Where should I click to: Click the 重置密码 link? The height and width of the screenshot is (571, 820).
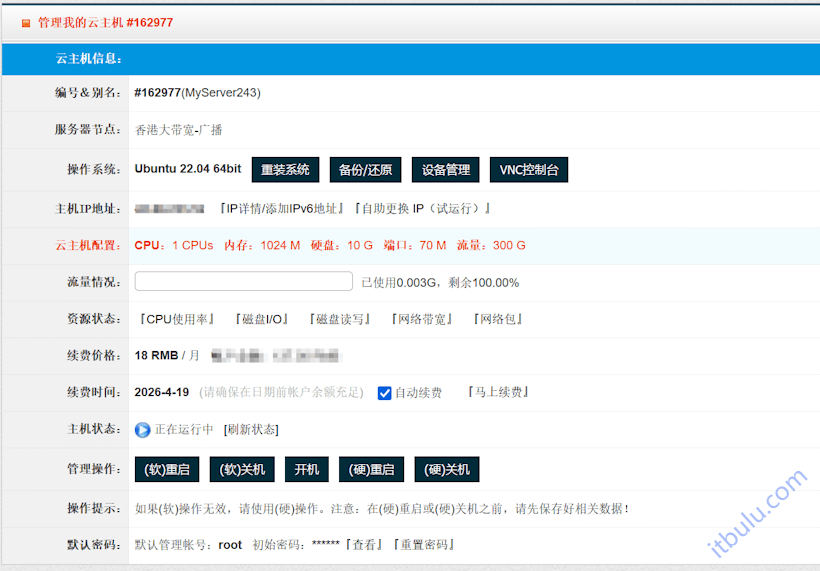click(424, 545)
